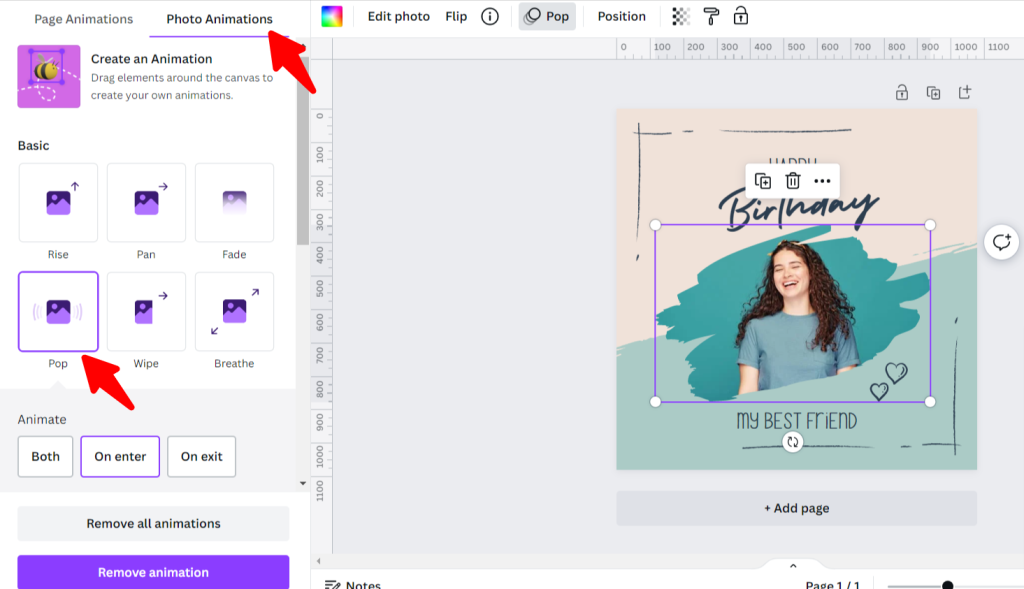Open more options with the three-dot menu
This screenshot has height=589, width=1024.
(823, 181)
